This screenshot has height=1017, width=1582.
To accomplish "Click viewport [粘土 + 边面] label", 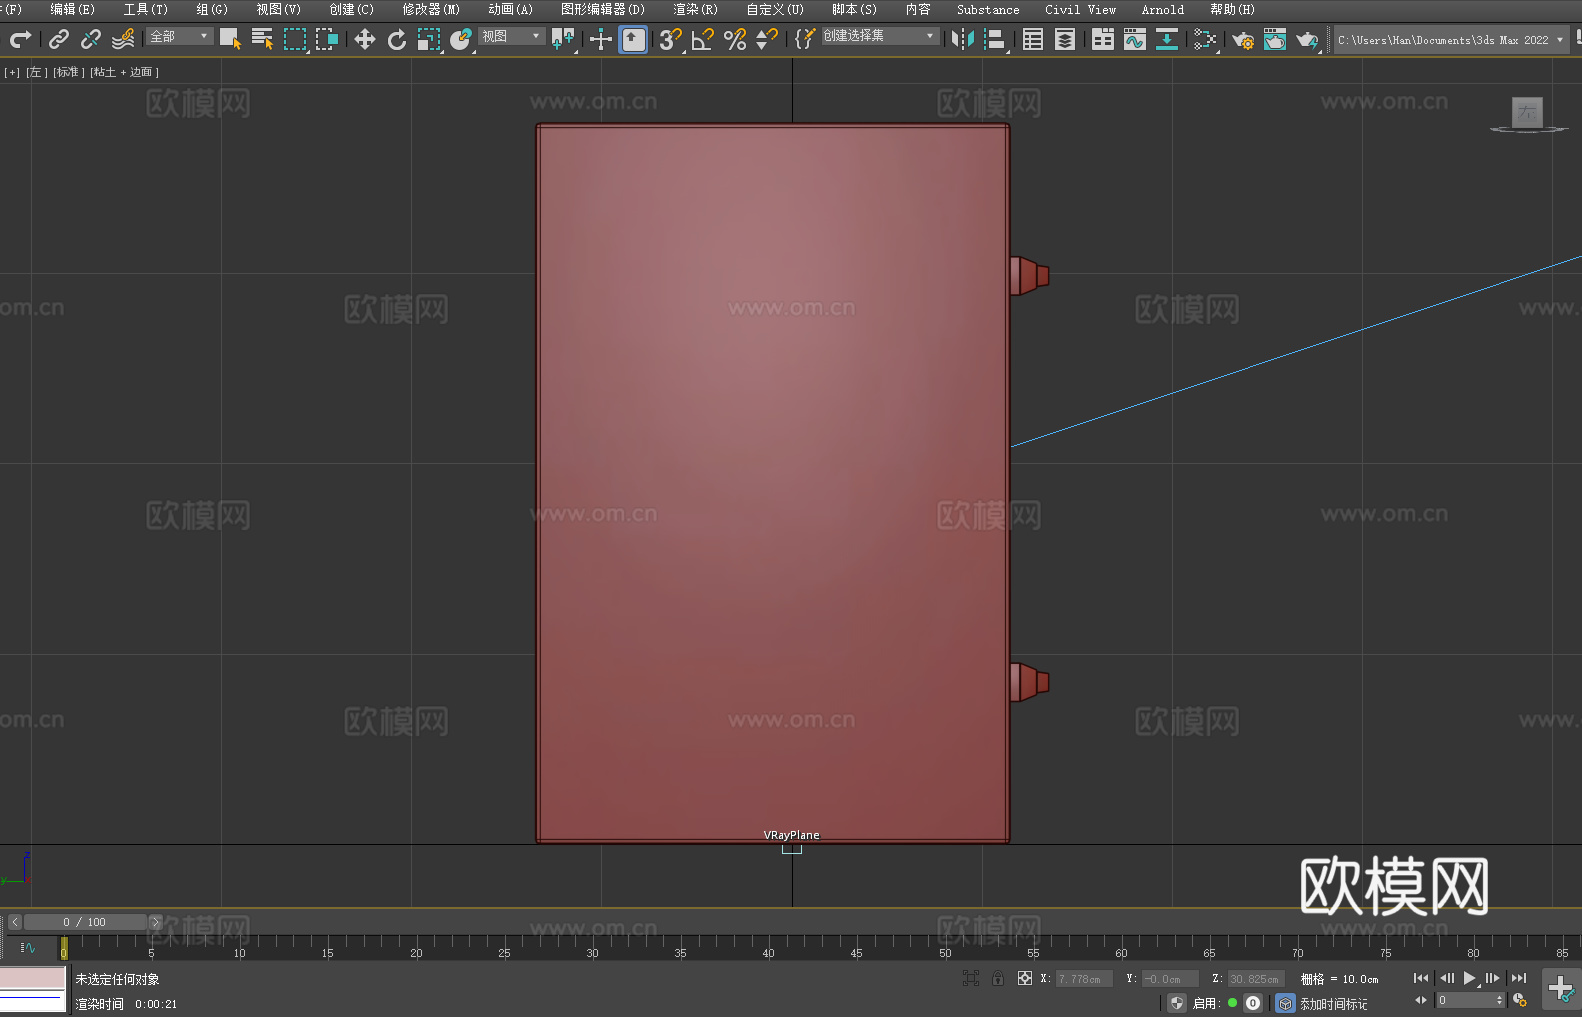I will click(x=124, y=72).
